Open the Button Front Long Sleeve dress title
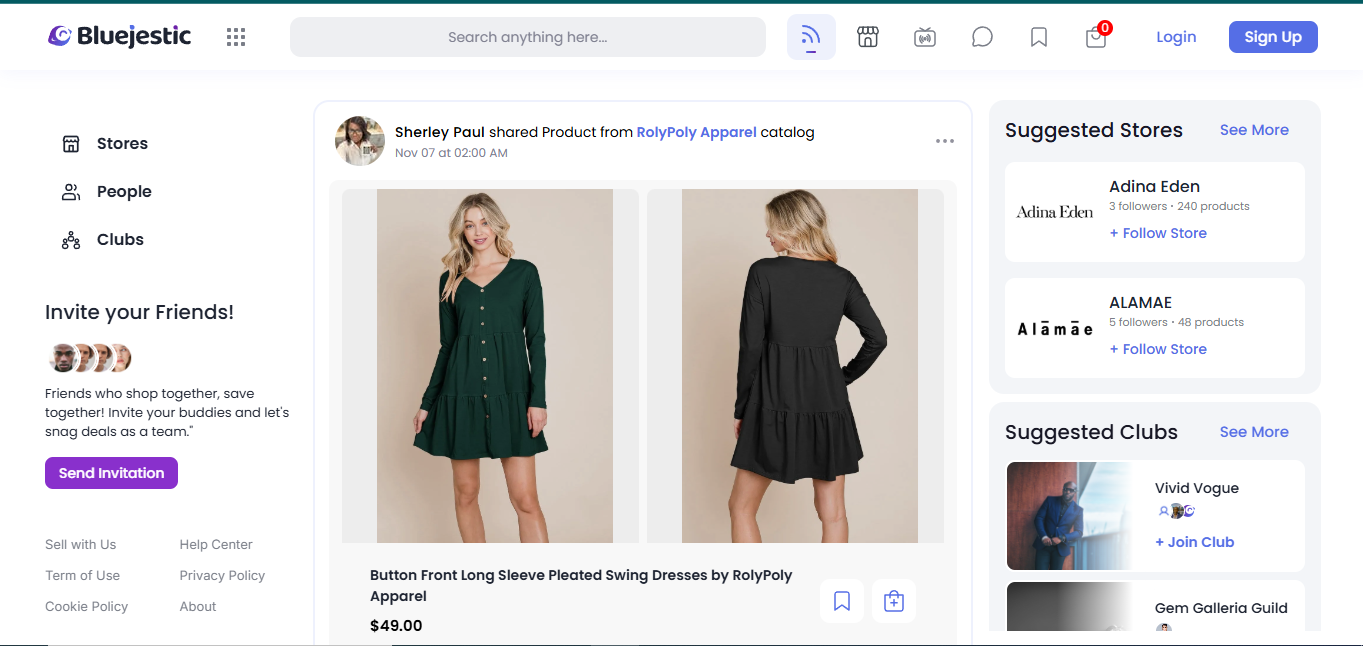The width and height of the screenshot is (1363, 646). [581, 586]
